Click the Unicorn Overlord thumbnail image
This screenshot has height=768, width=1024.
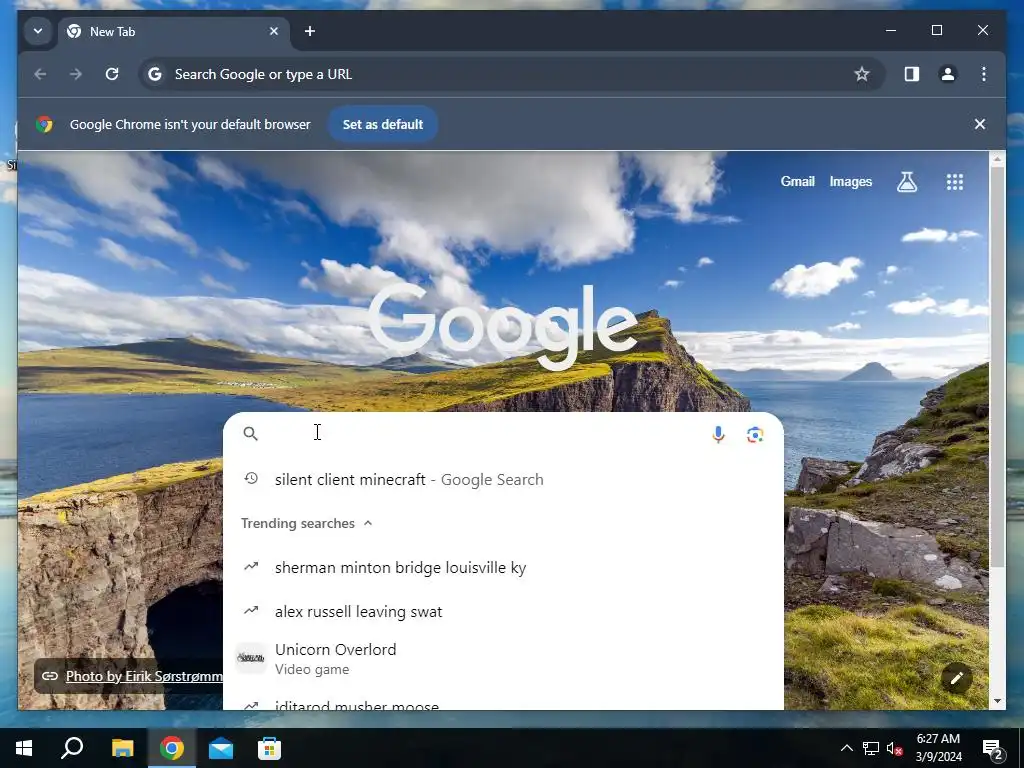tap(251, 658)
